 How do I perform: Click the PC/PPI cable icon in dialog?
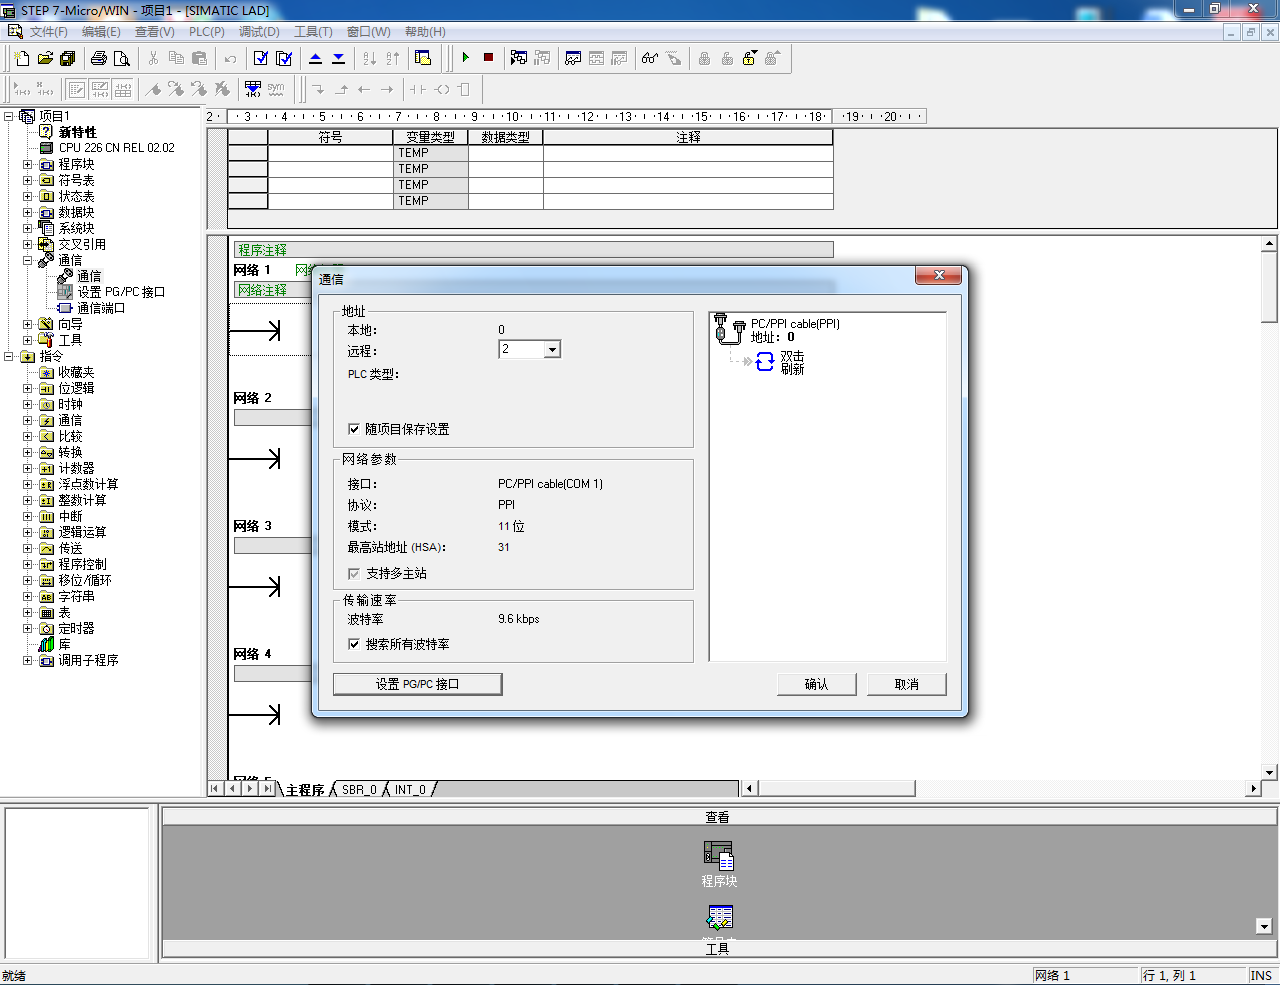(x=731, y=329)
